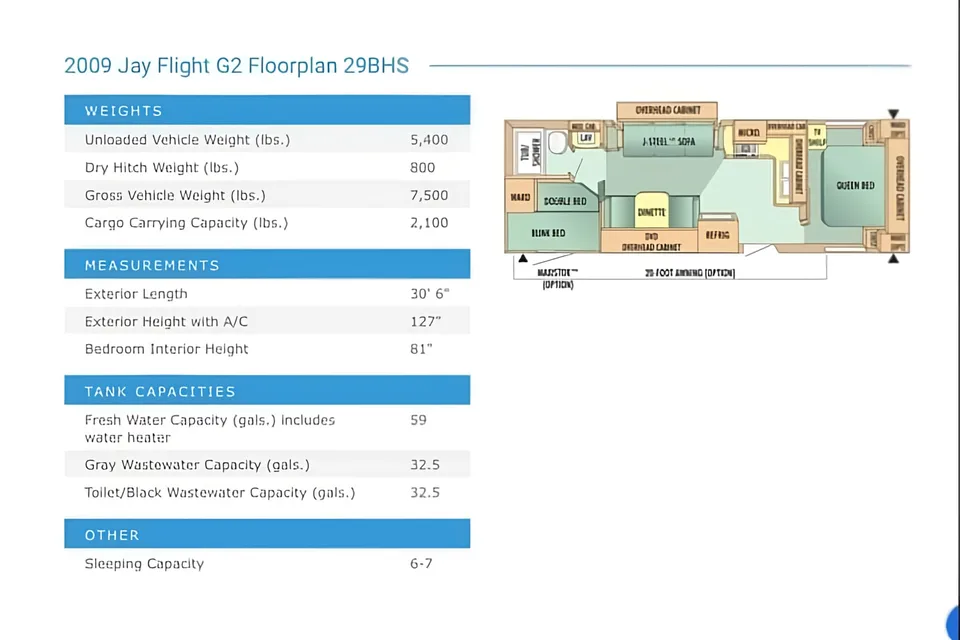Viewport: 960px width, 640px height.
Task: Click the '2009 Jay Flight G2 Floorplan 29BHS' title
Action: point(236,66)
